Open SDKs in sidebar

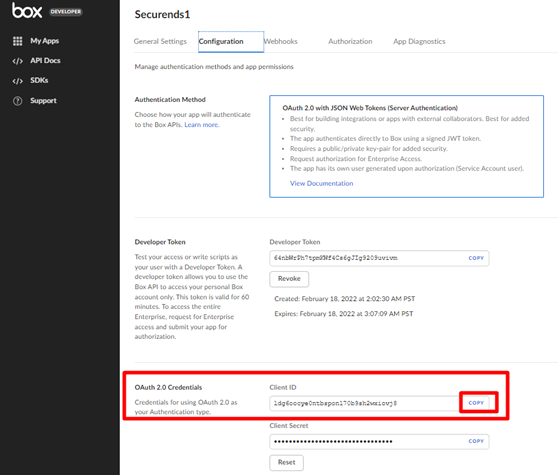pyautogui.click(x=39, y=80)
